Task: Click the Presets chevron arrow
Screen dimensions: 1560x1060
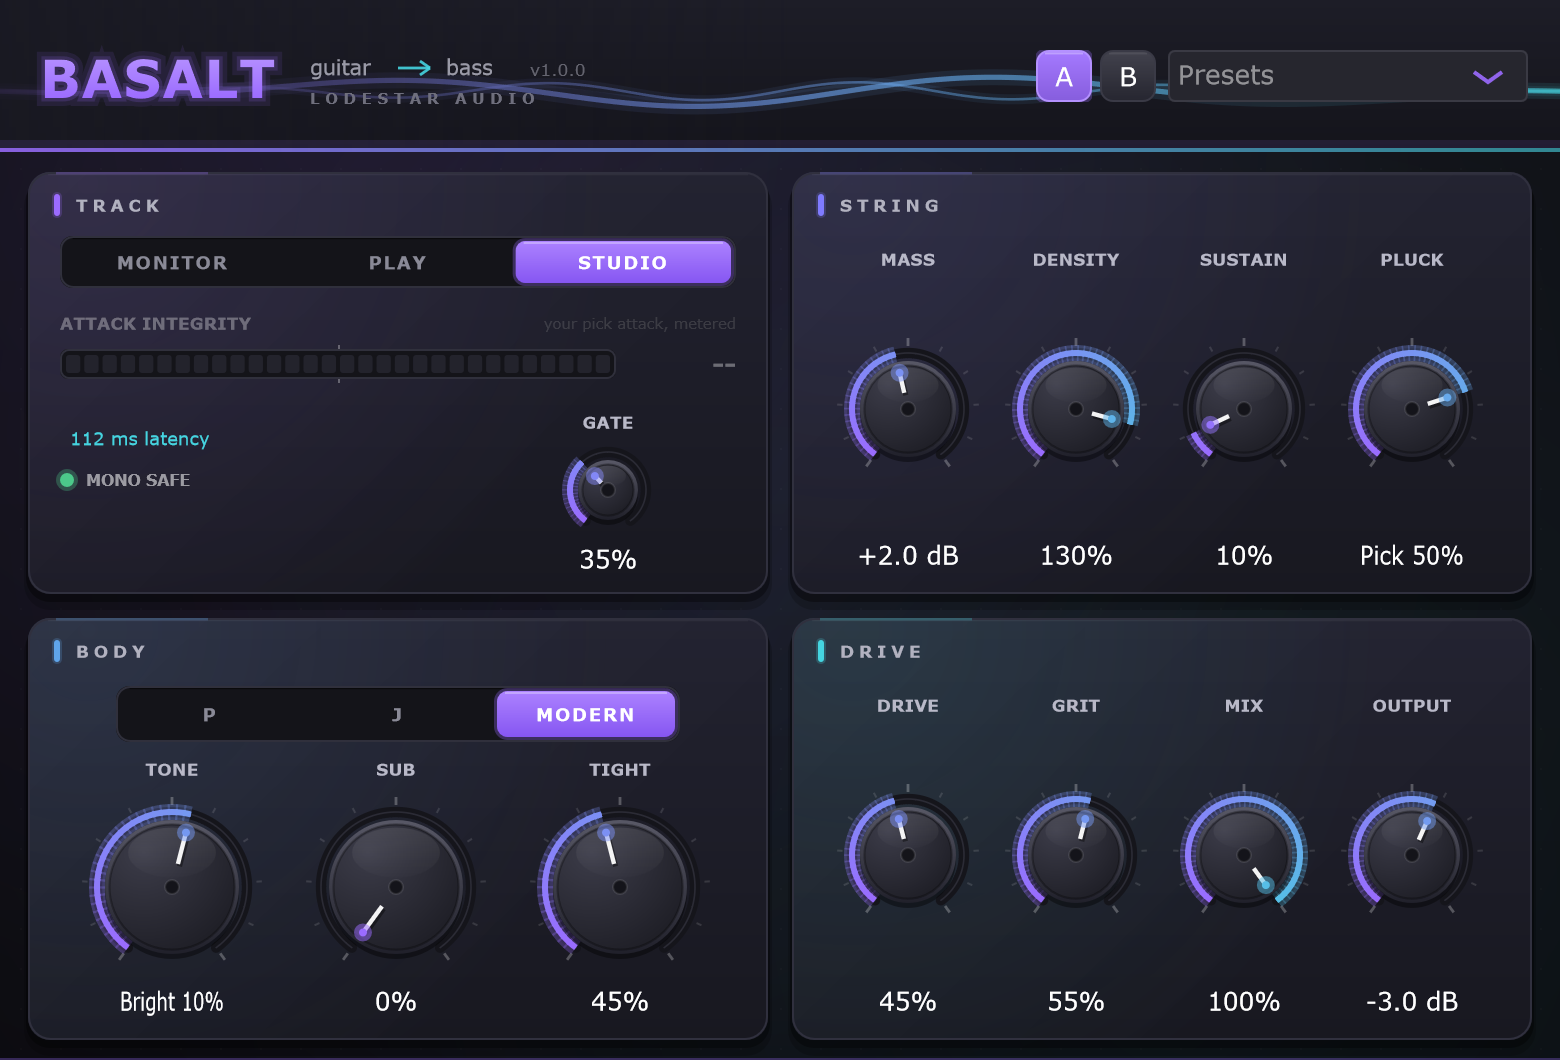Action: coord(1487,77)
